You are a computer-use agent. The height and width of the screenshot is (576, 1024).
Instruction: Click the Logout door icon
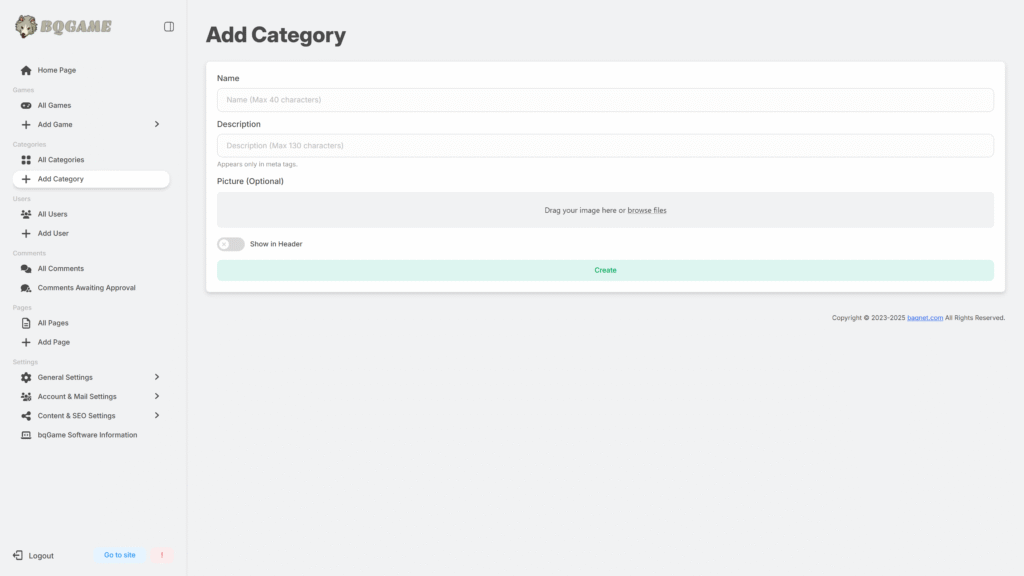click(x=18, y=555)
